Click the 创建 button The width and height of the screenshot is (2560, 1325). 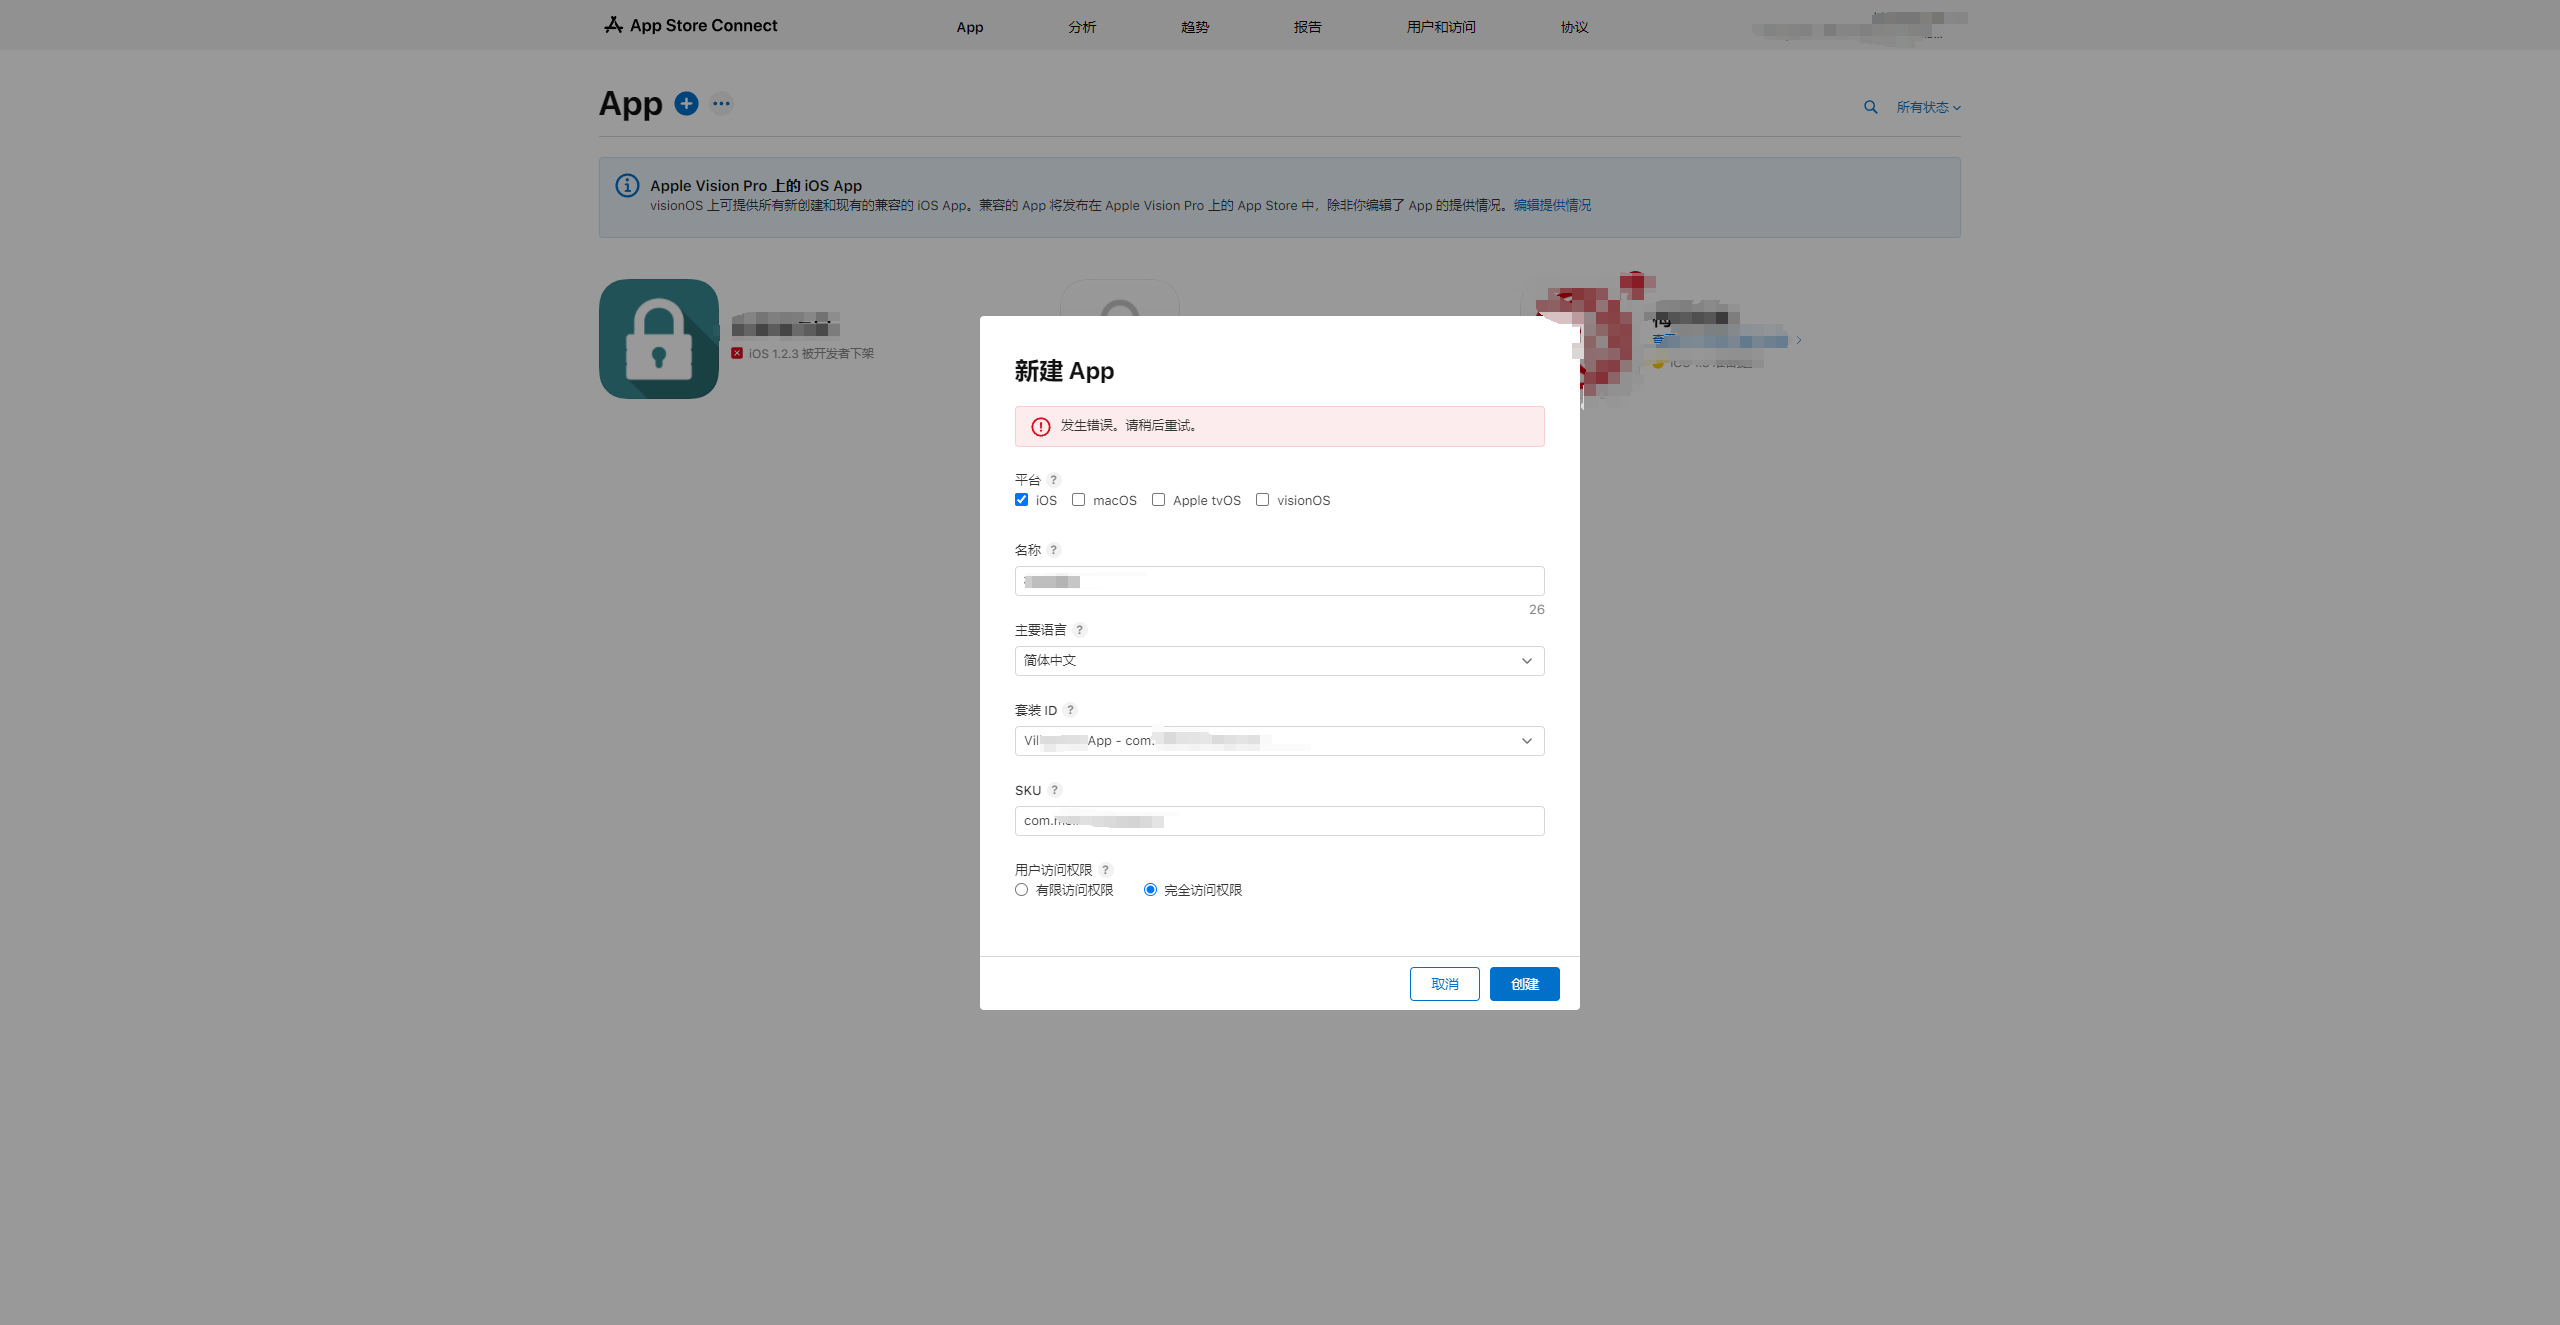(1524, 984)
